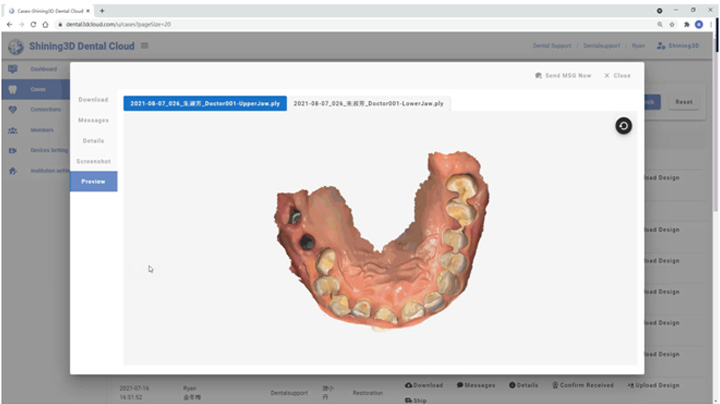The width and height of the screenshot is (720, 404).
Task: Reset the 3D view with the rotate icon
Action: (x=623, y=125)
